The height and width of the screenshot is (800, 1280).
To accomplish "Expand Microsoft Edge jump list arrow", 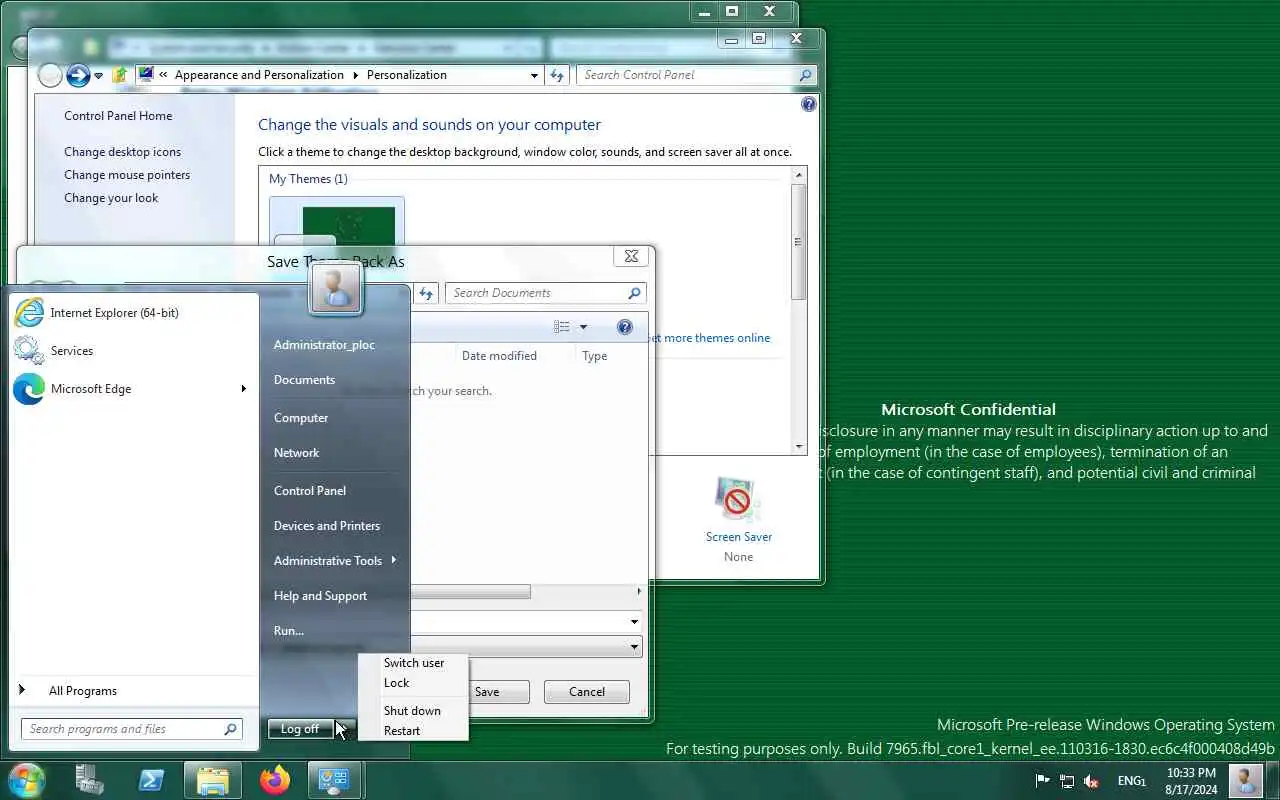I will pyautogui.click(x=243, y=389).
